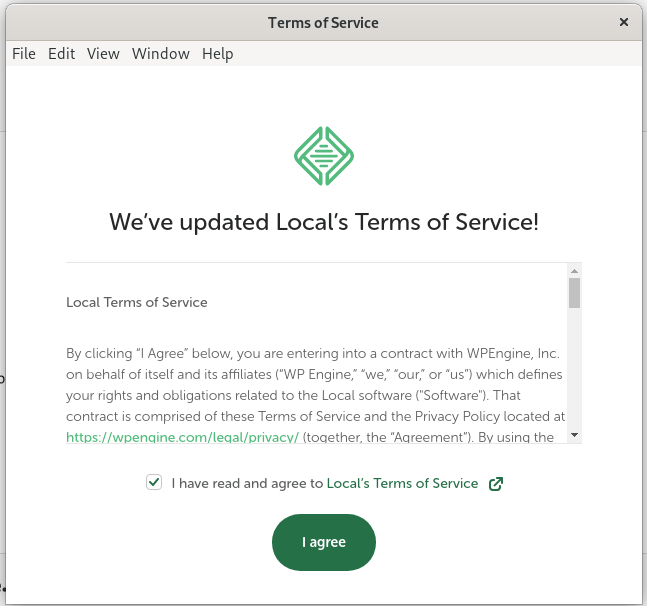647x606 pixels.
Task: Click the 'We've updated Local's Terms' heading
Action: pyautogui.click(x=323, y=221)
